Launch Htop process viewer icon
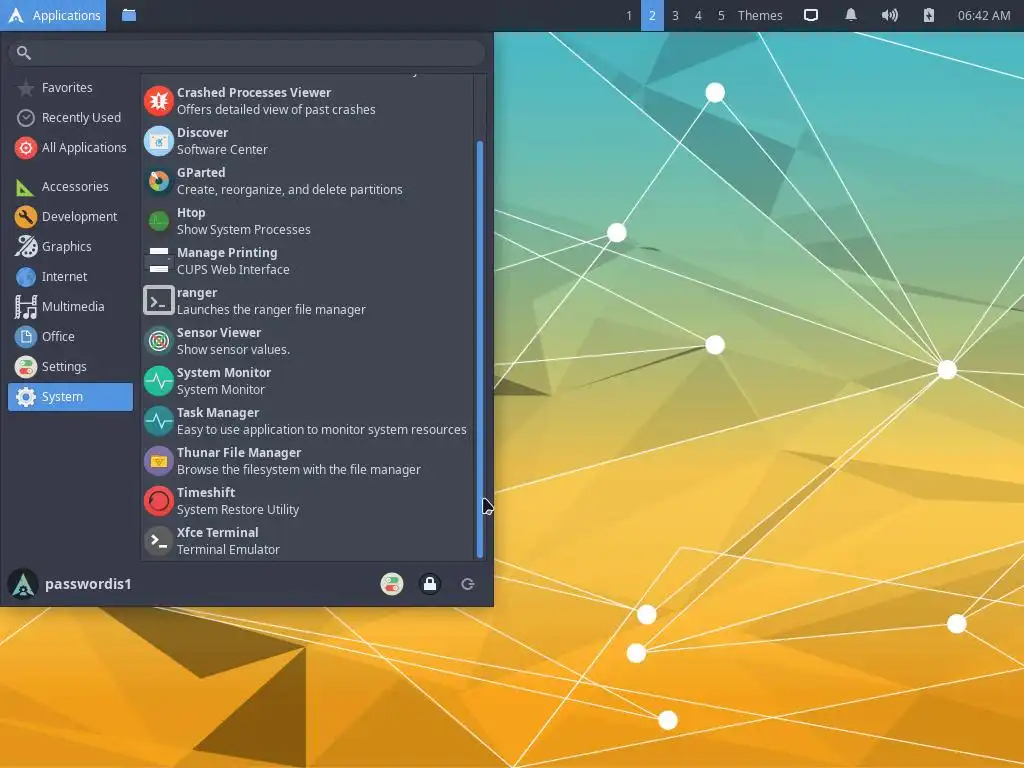 pyautogui.click(x=158, y=221)
